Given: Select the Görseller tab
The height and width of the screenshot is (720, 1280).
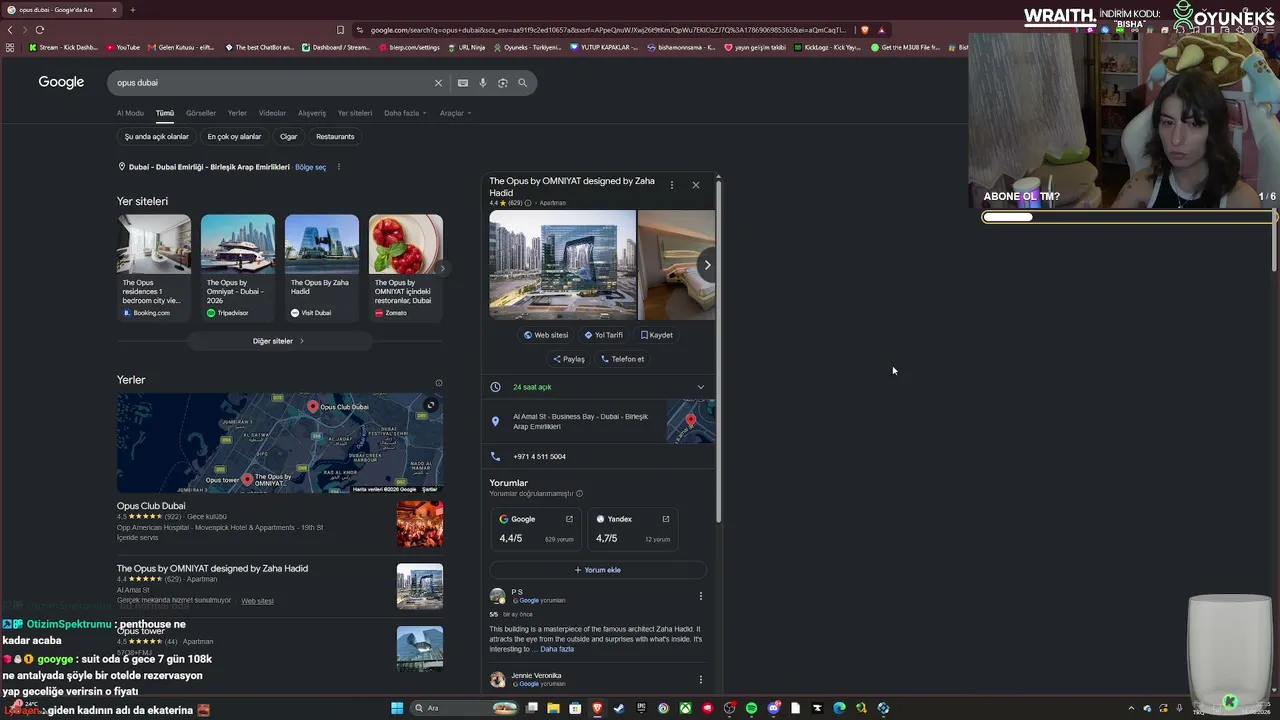Looking at the screenshot, I should click(201, 113).
